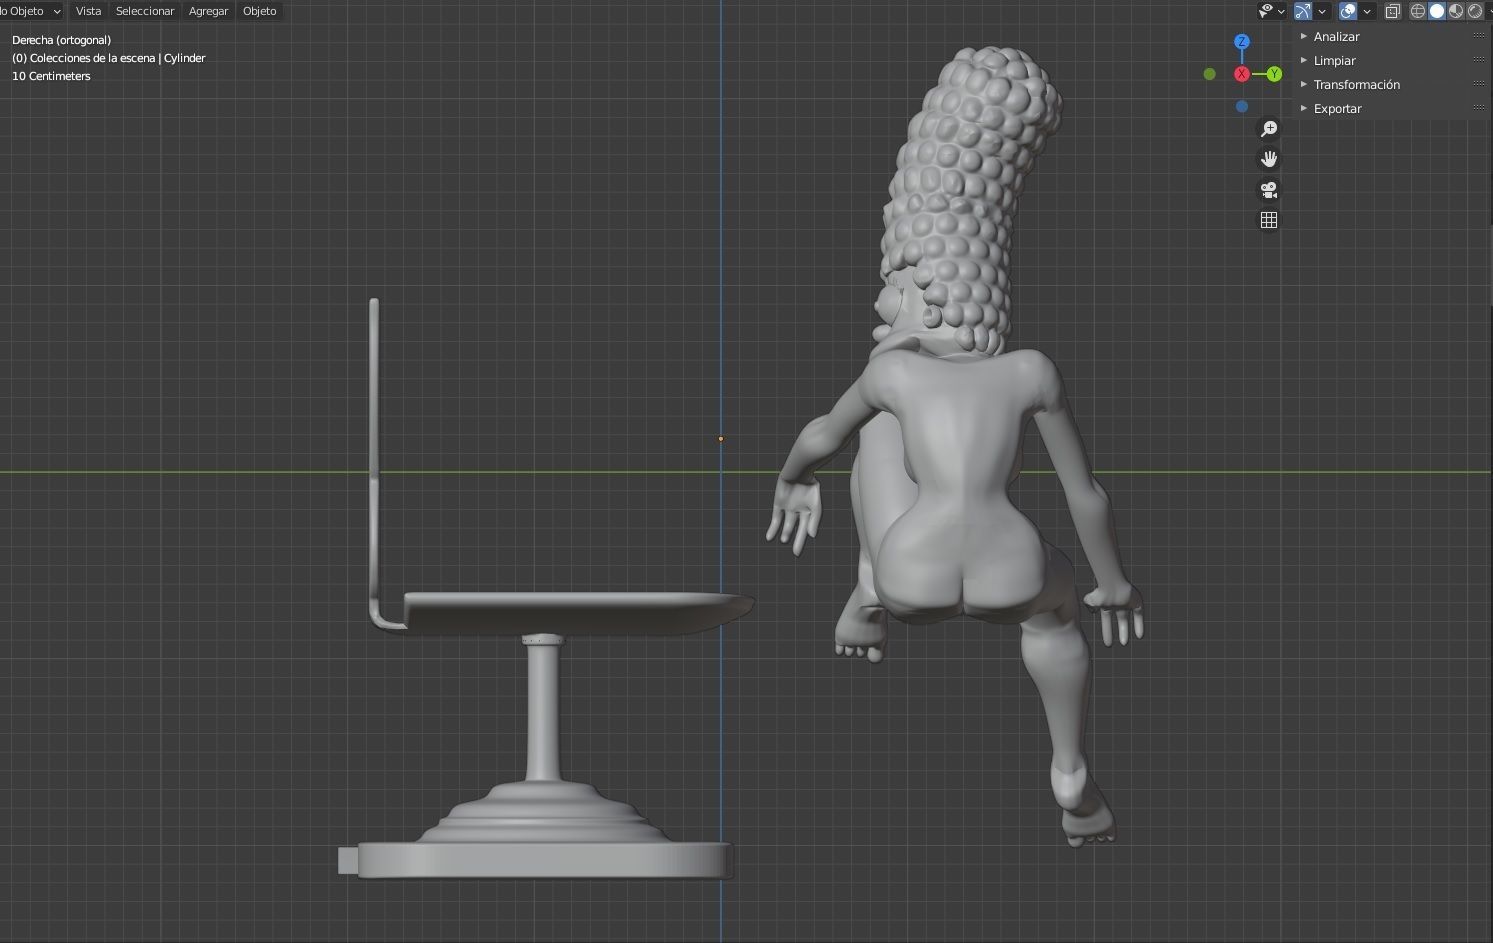Switch to solid viewport shading
Viewport: 1493px width, 943px height.
(x=1437, y=11)
